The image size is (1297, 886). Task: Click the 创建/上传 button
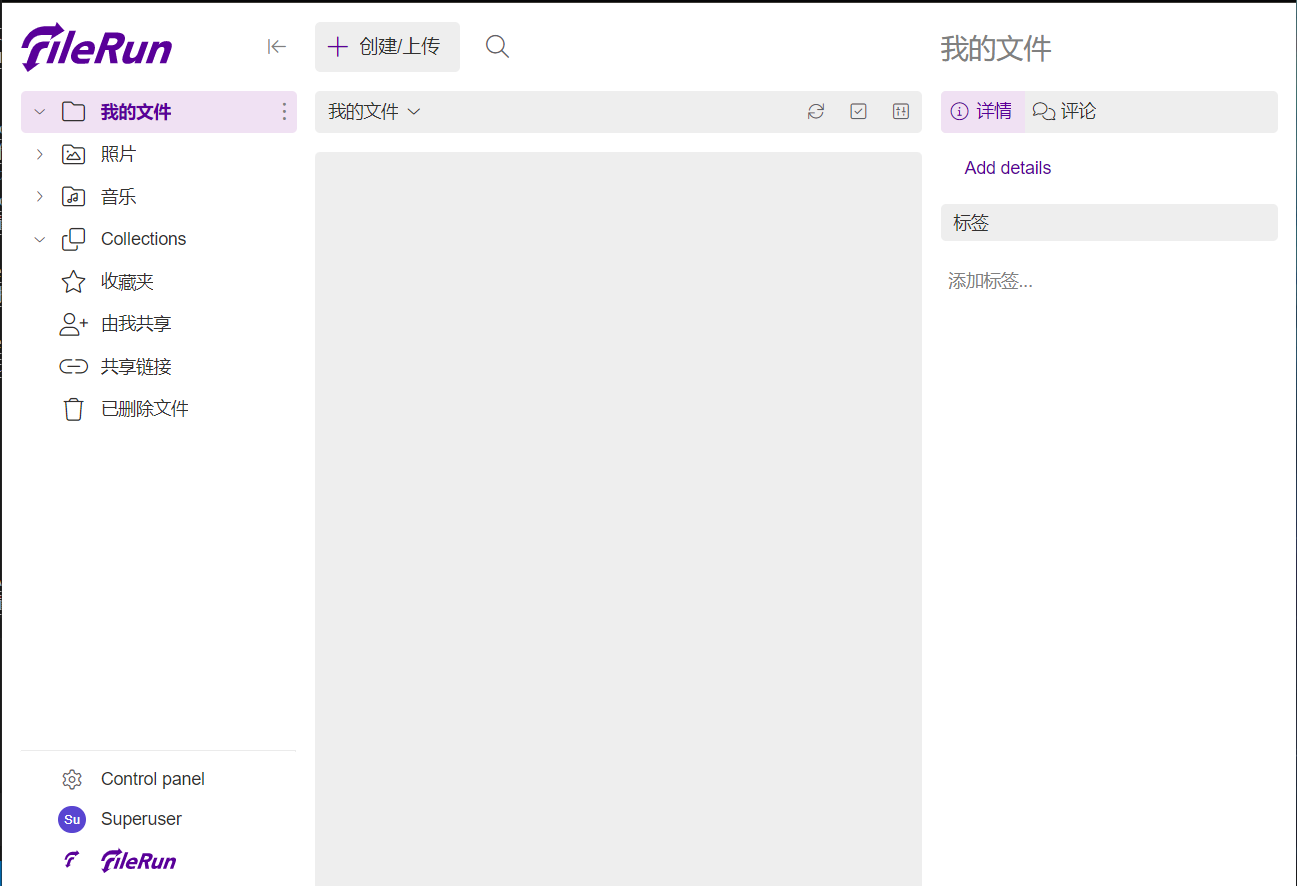pos(387,46)
